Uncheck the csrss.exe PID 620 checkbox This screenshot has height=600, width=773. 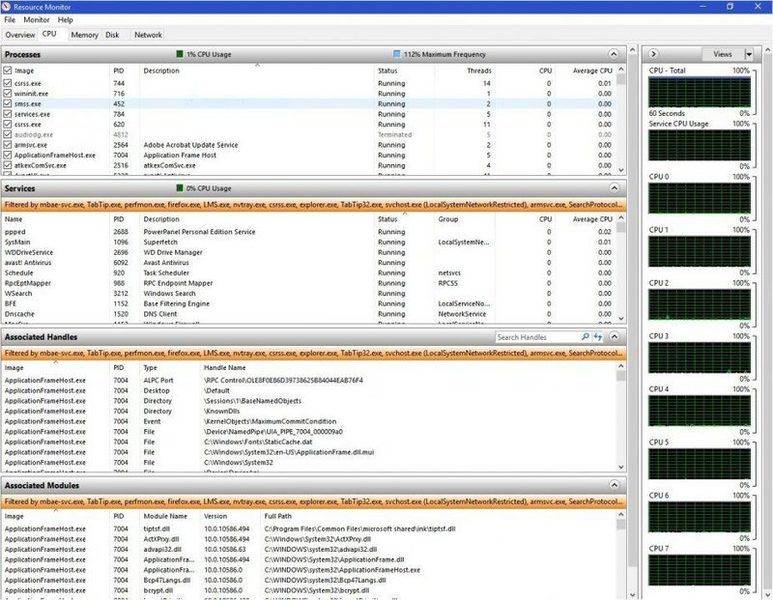tap(7, 124)
